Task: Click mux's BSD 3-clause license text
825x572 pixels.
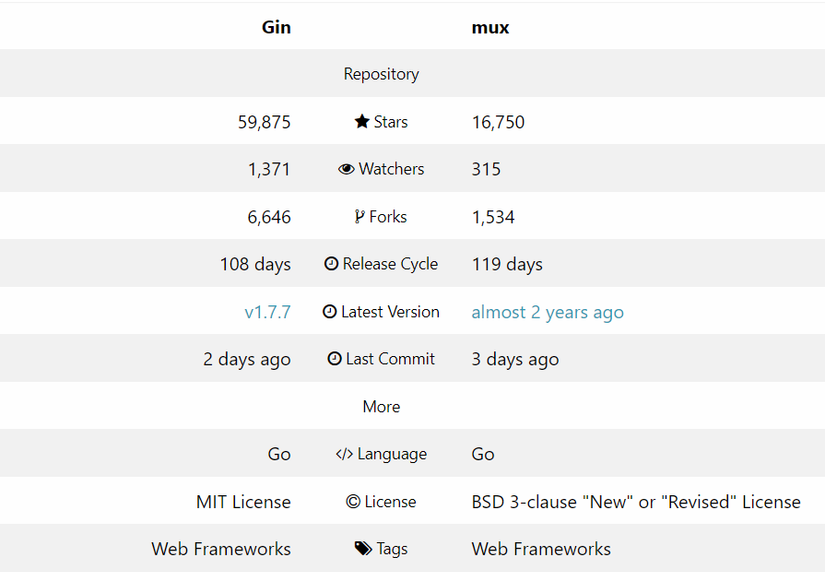Action: [x=636, y=502]
